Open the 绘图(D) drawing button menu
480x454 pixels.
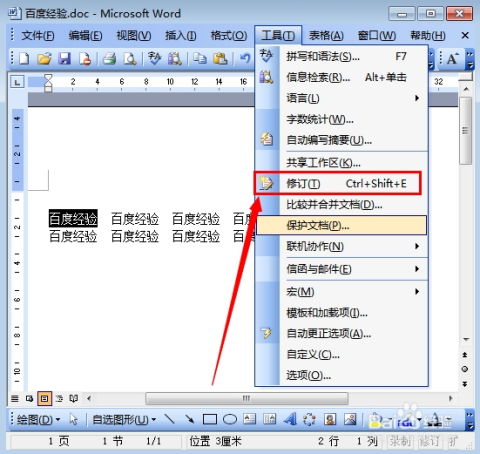point(38,419)
